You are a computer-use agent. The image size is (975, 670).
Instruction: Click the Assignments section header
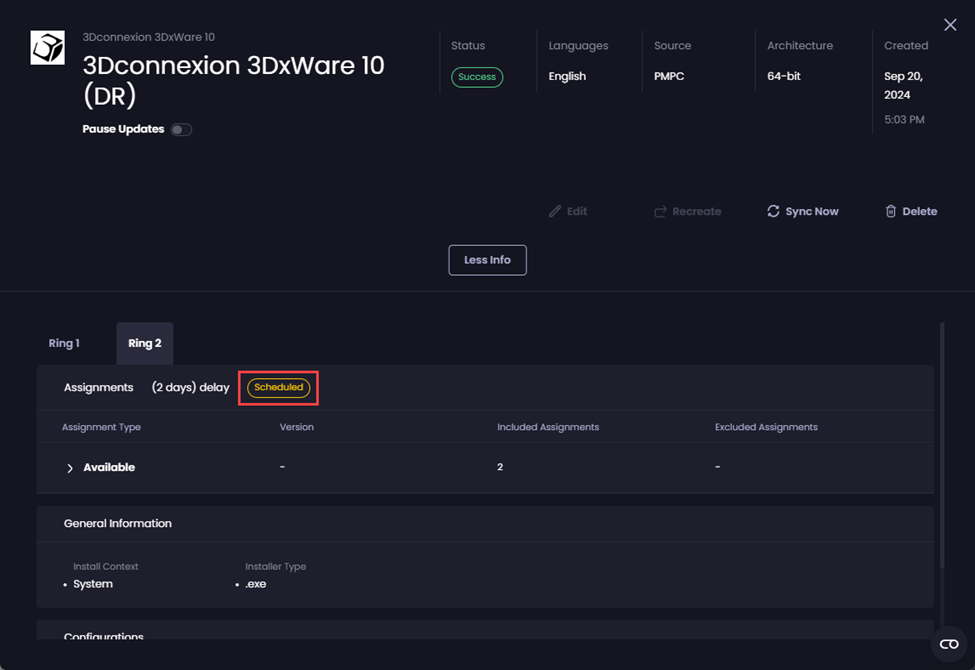[98, 388]
